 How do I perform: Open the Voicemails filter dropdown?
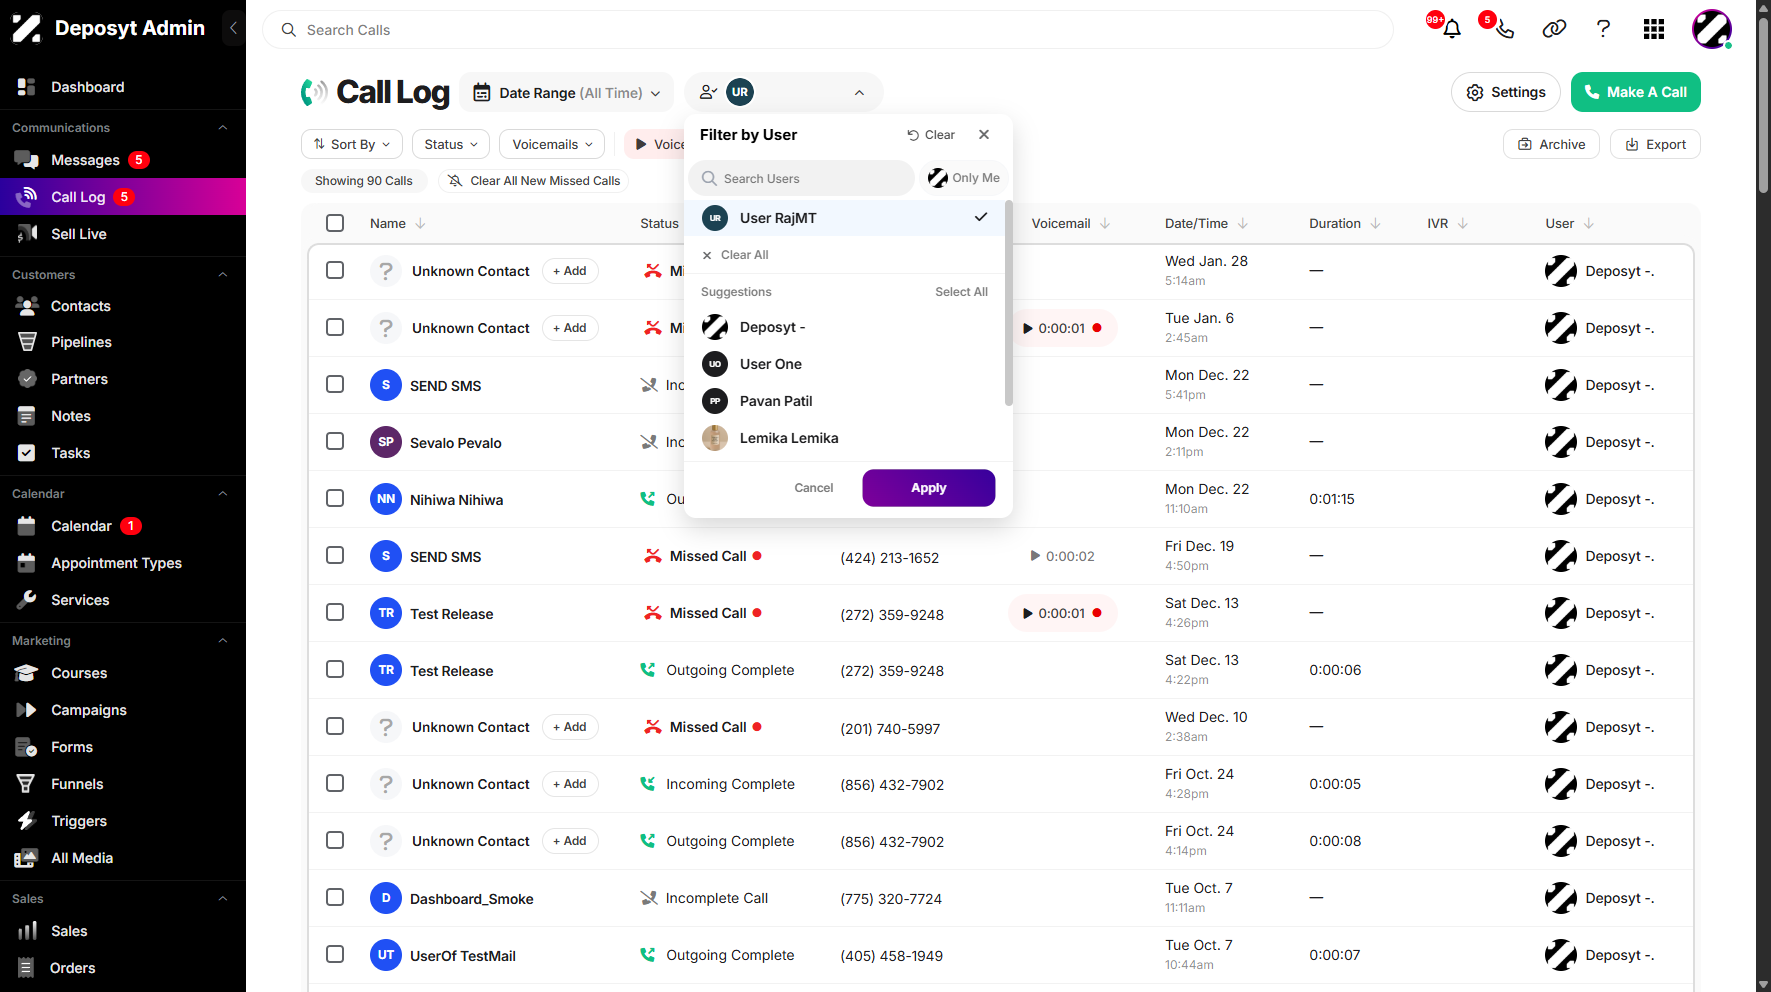(552, 144)
